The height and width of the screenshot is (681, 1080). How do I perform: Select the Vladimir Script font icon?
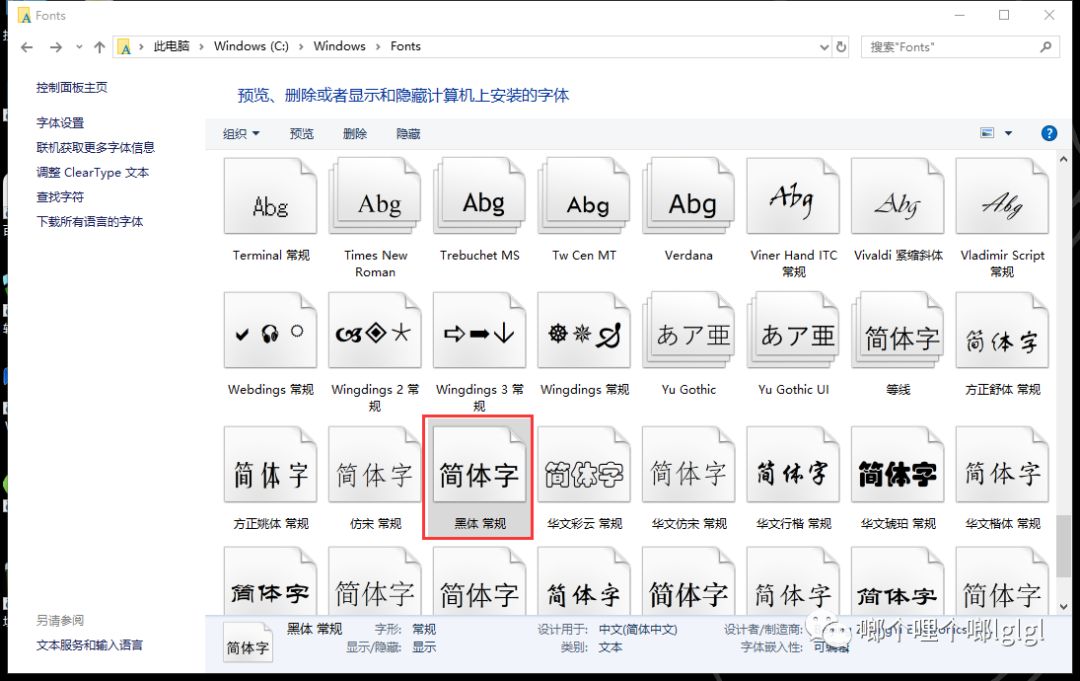coord(1003,196)
